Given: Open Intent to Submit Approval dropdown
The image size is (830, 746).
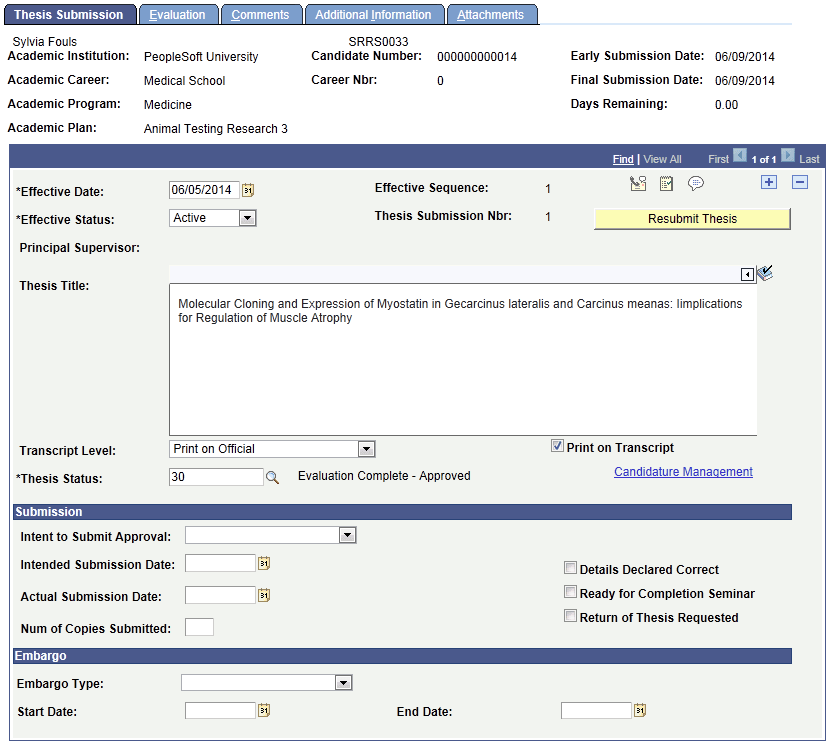Looking at the screenshot, I should click(347, 535).
